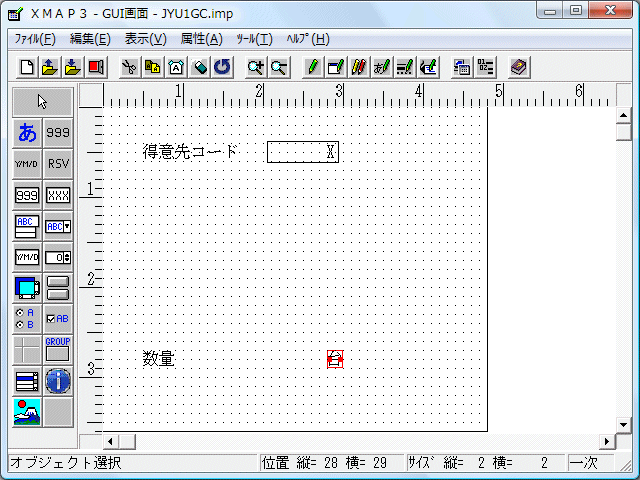This screenshot has width=640, height=480.
Task: Open the ファイル(F) menu
Action: point(35,39)
